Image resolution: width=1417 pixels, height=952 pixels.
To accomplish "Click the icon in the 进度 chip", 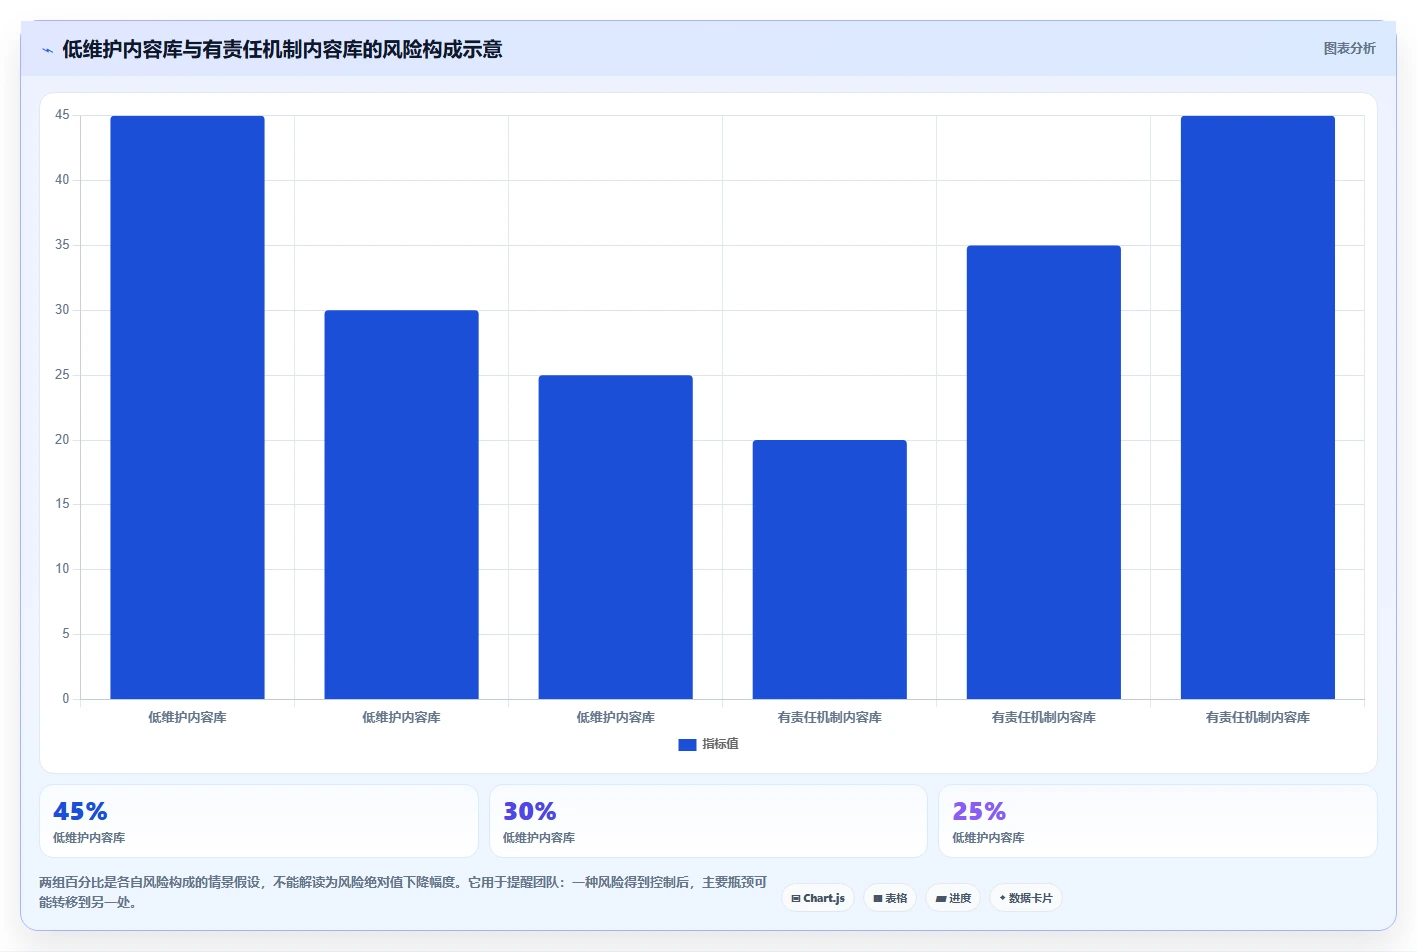I will (x=940, y=899).
